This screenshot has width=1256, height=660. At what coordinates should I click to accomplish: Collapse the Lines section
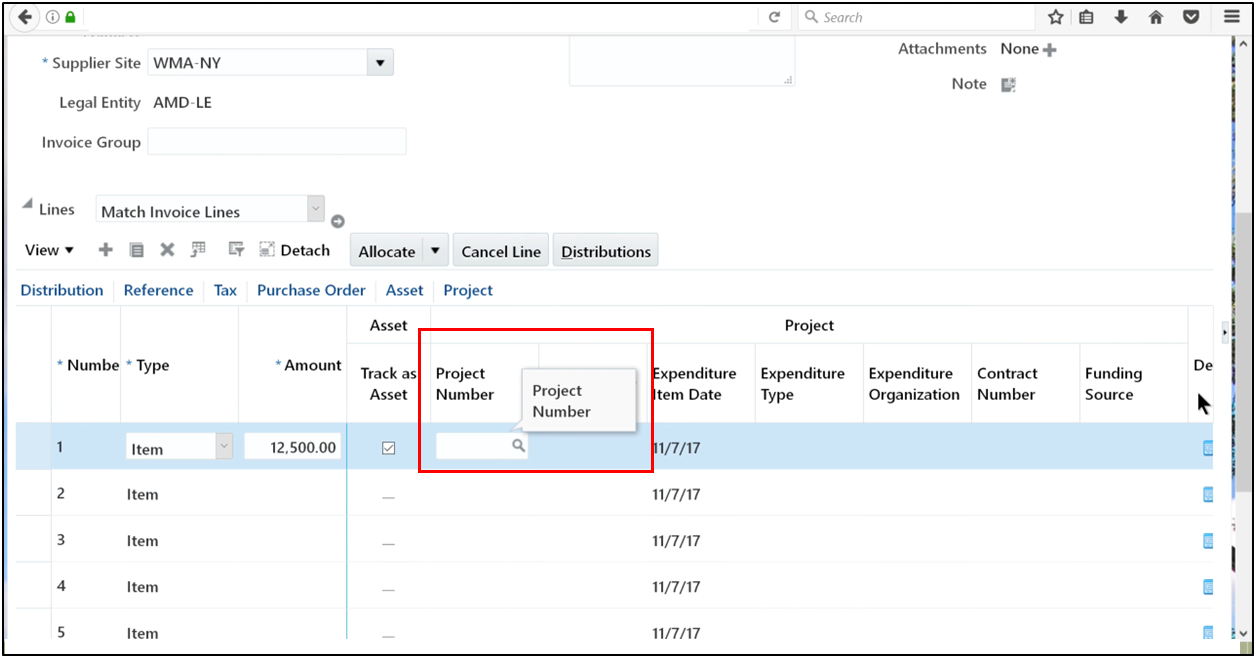(x=27, y=204)
